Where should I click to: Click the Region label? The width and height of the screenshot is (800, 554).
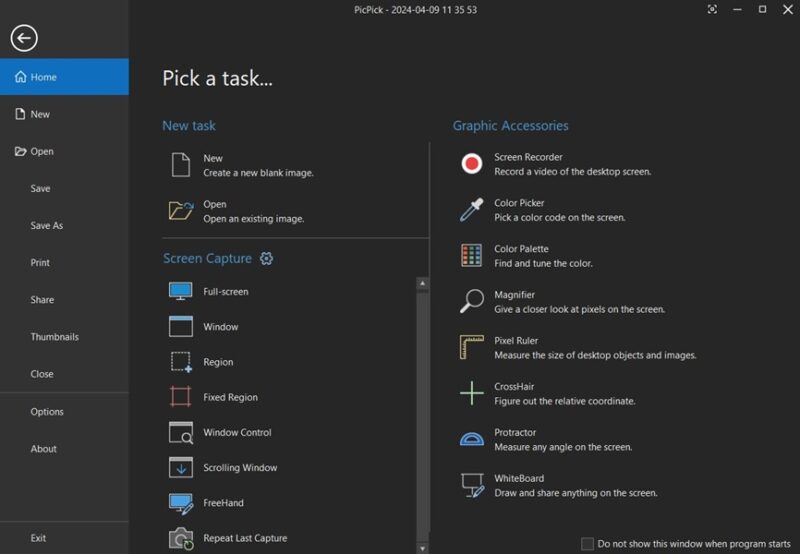coord(218,362)
